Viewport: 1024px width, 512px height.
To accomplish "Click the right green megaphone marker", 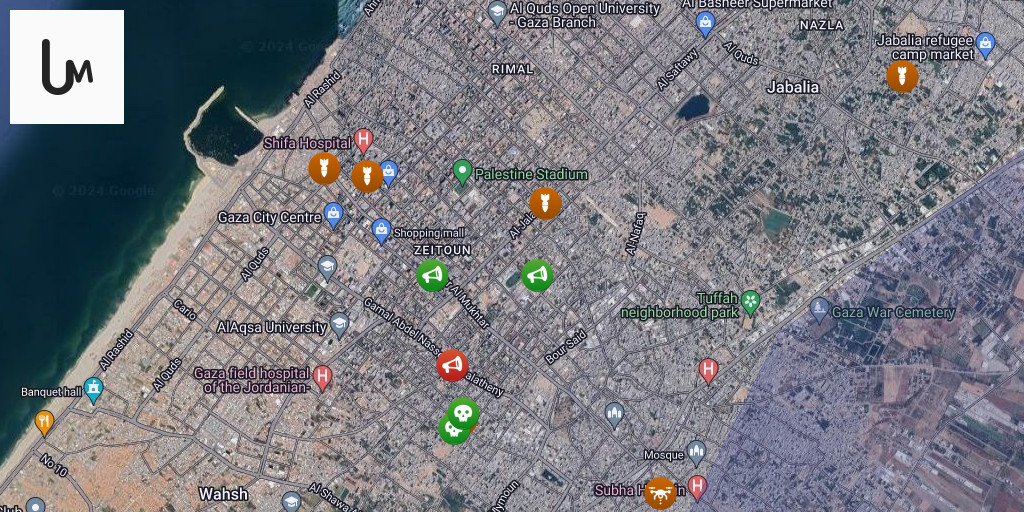I will tap(537, 275).
